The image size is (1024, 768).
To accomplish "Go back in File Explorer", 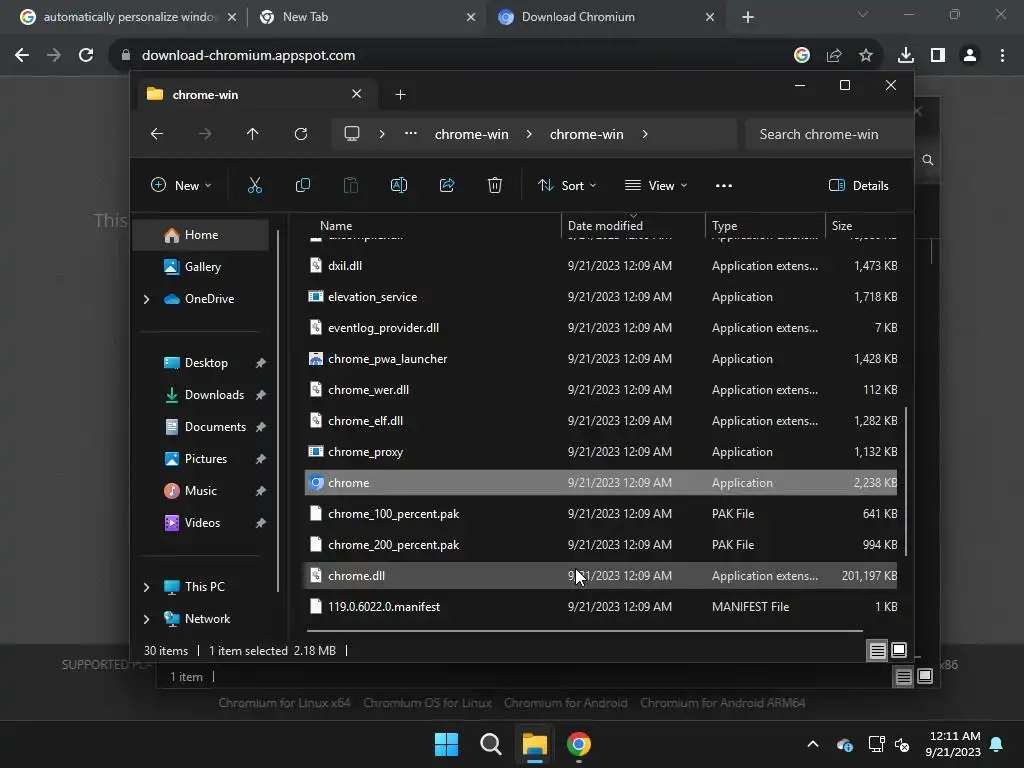I will pos(157,134).
